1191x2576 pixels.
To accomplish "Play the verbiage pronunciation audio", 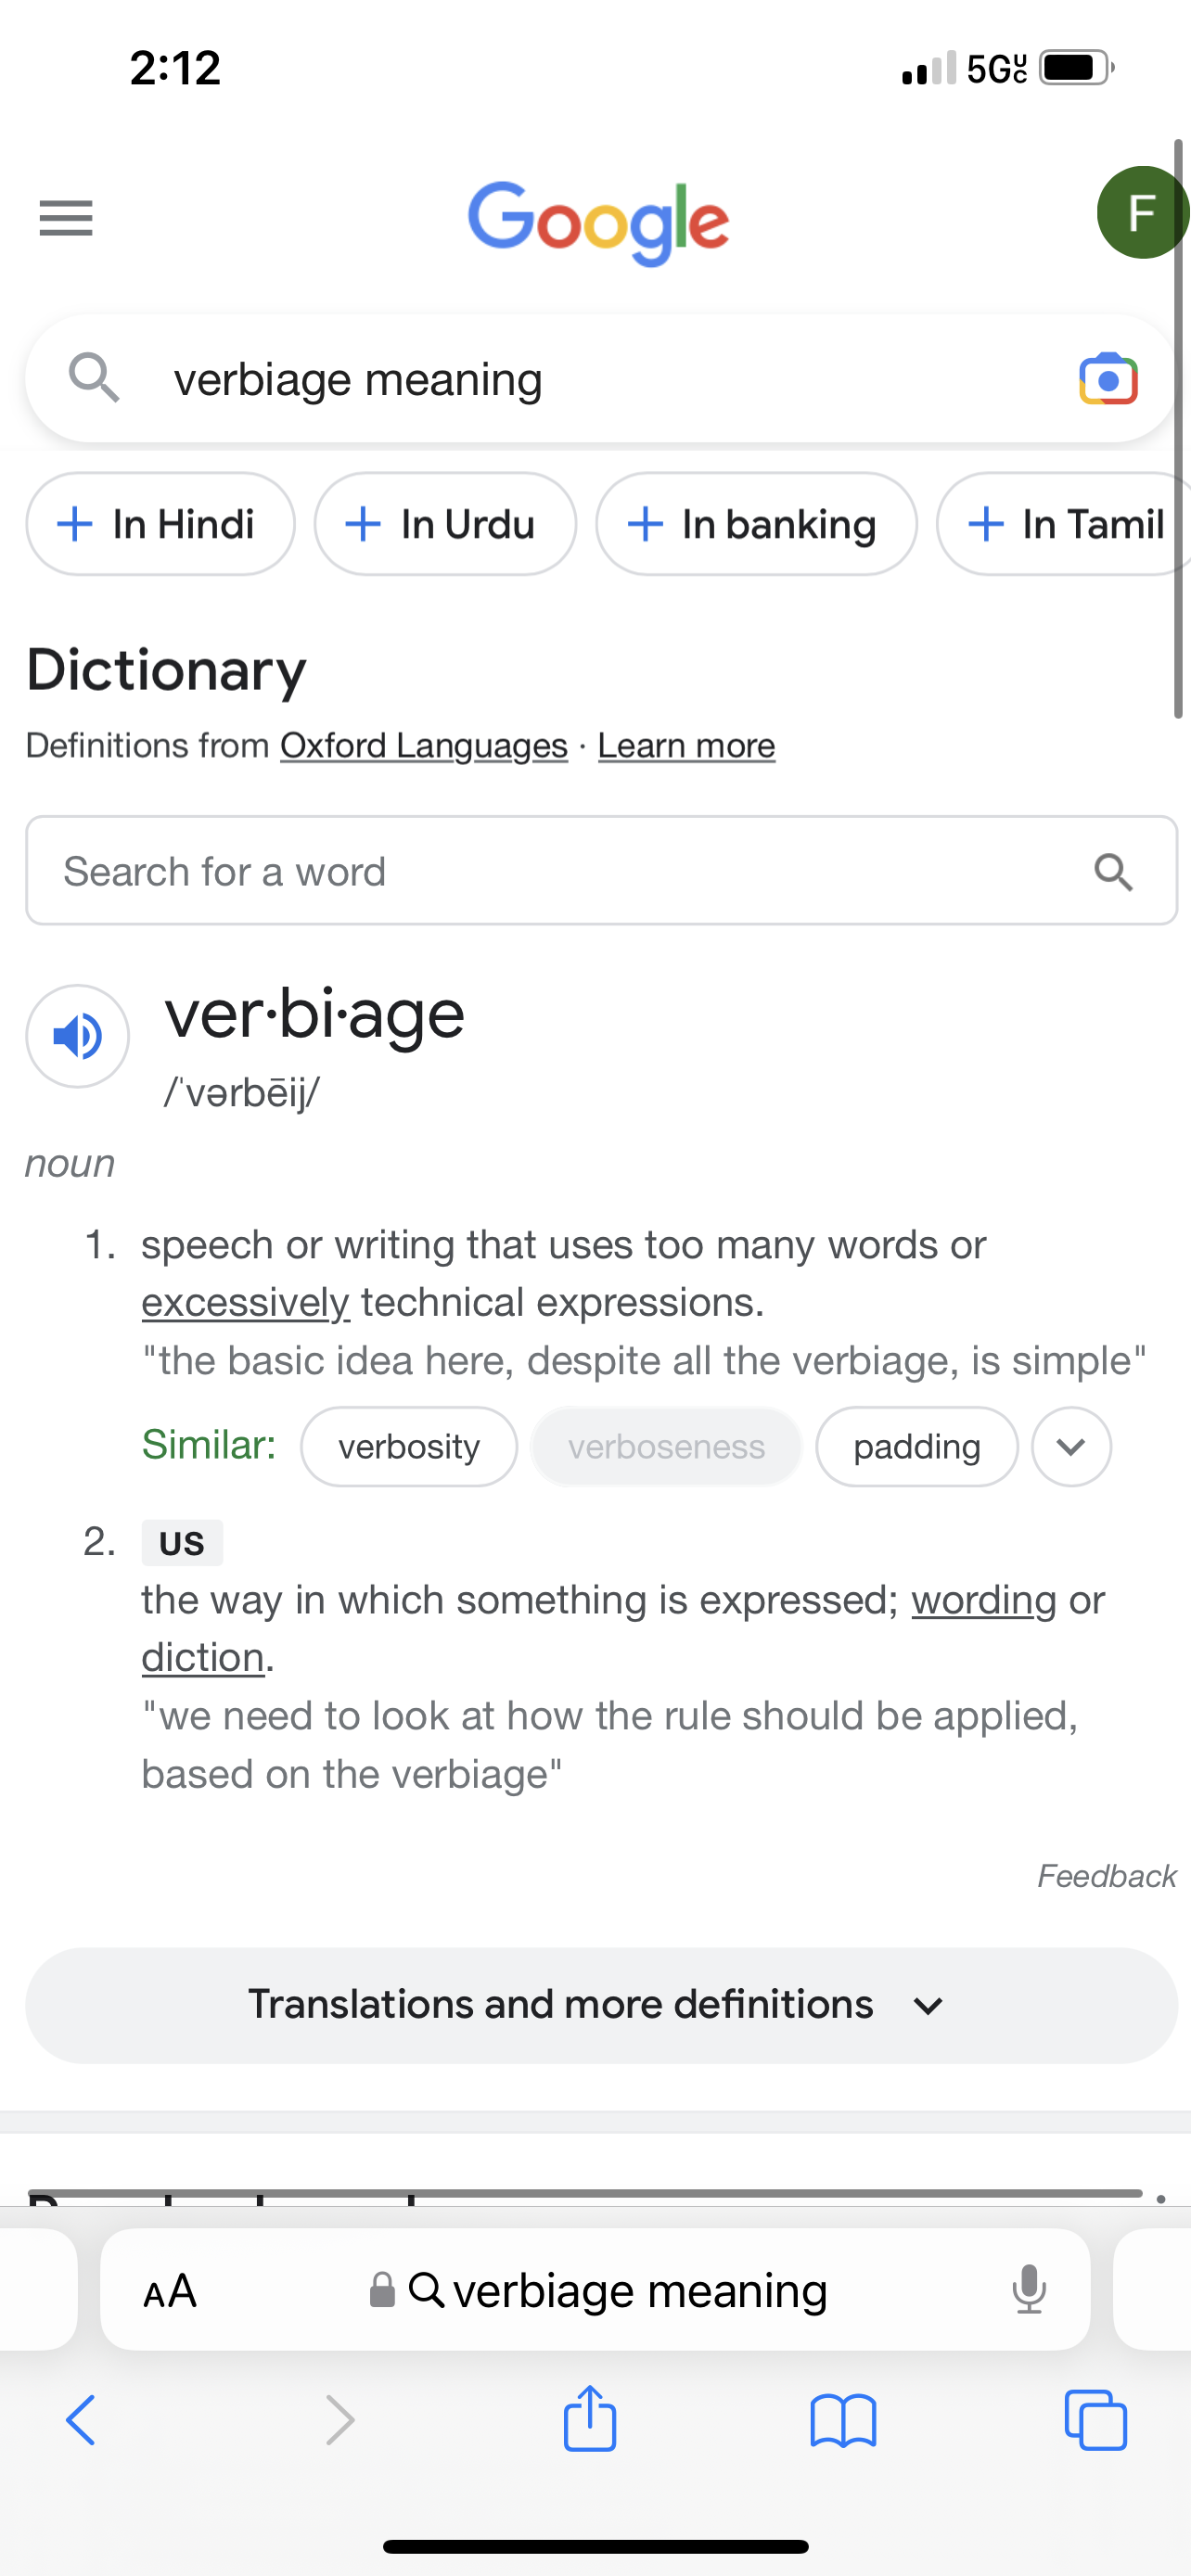I will click(x=78, y=1036).
